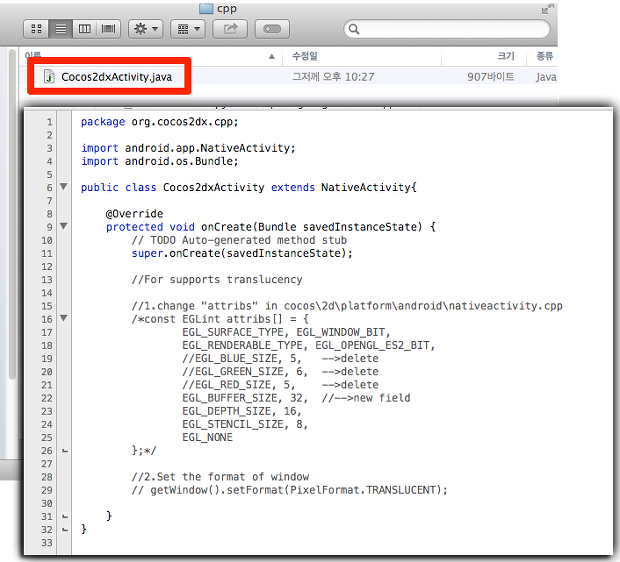The height and width of the screenshot is (562, 620).
Task: Click the sort direction arrow in name column
Action: tap(272, 56)
